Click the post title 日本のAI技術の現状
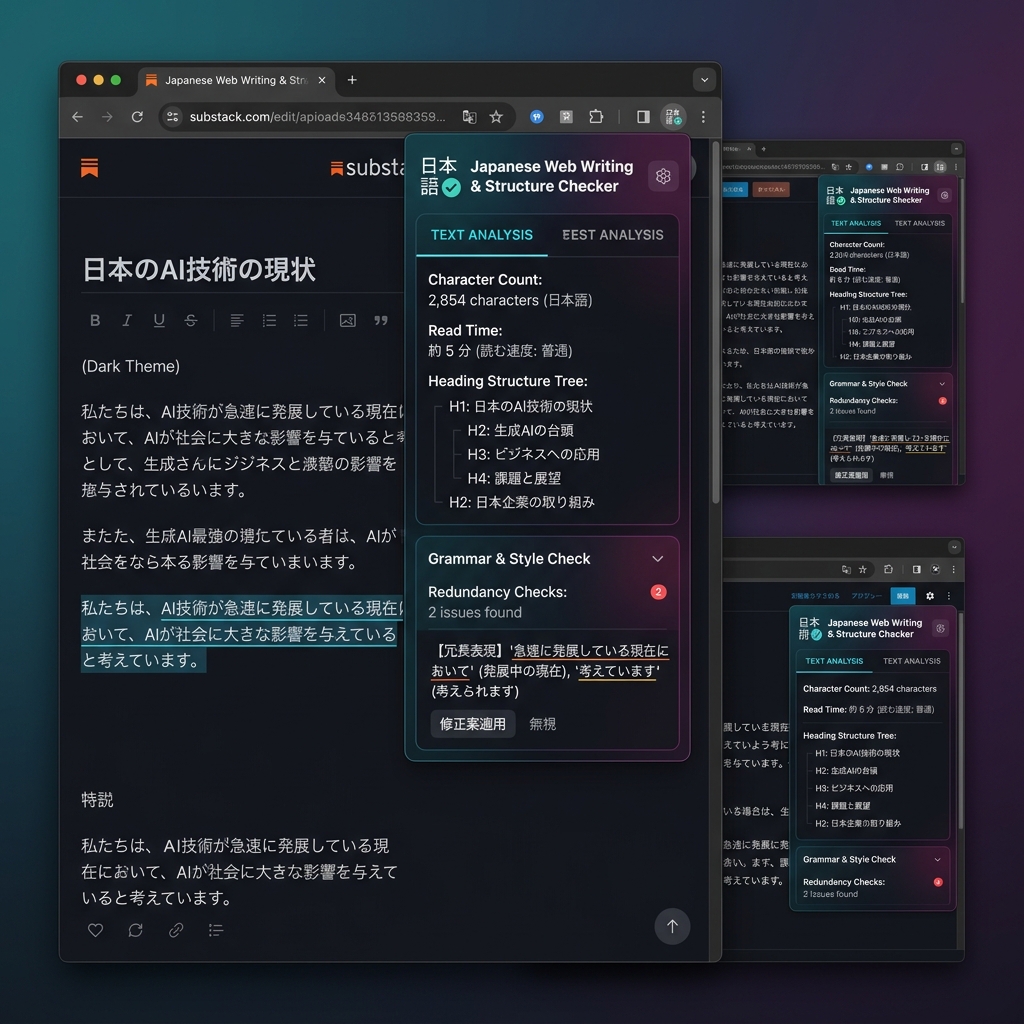The image size is (1024, 1024). [x=199, y=269]
